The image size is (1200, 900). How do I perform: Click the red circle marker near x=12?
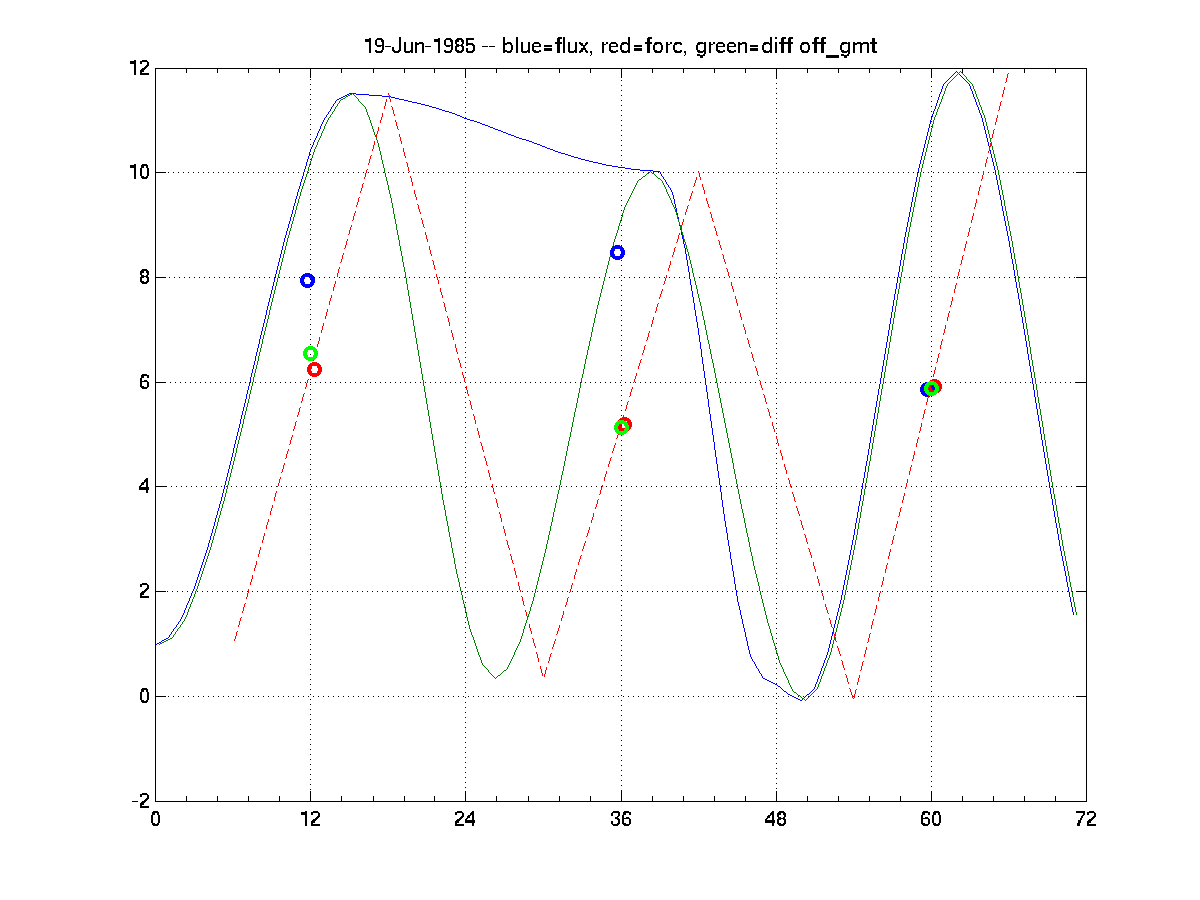pyautogui.click(x=314, y=369)
